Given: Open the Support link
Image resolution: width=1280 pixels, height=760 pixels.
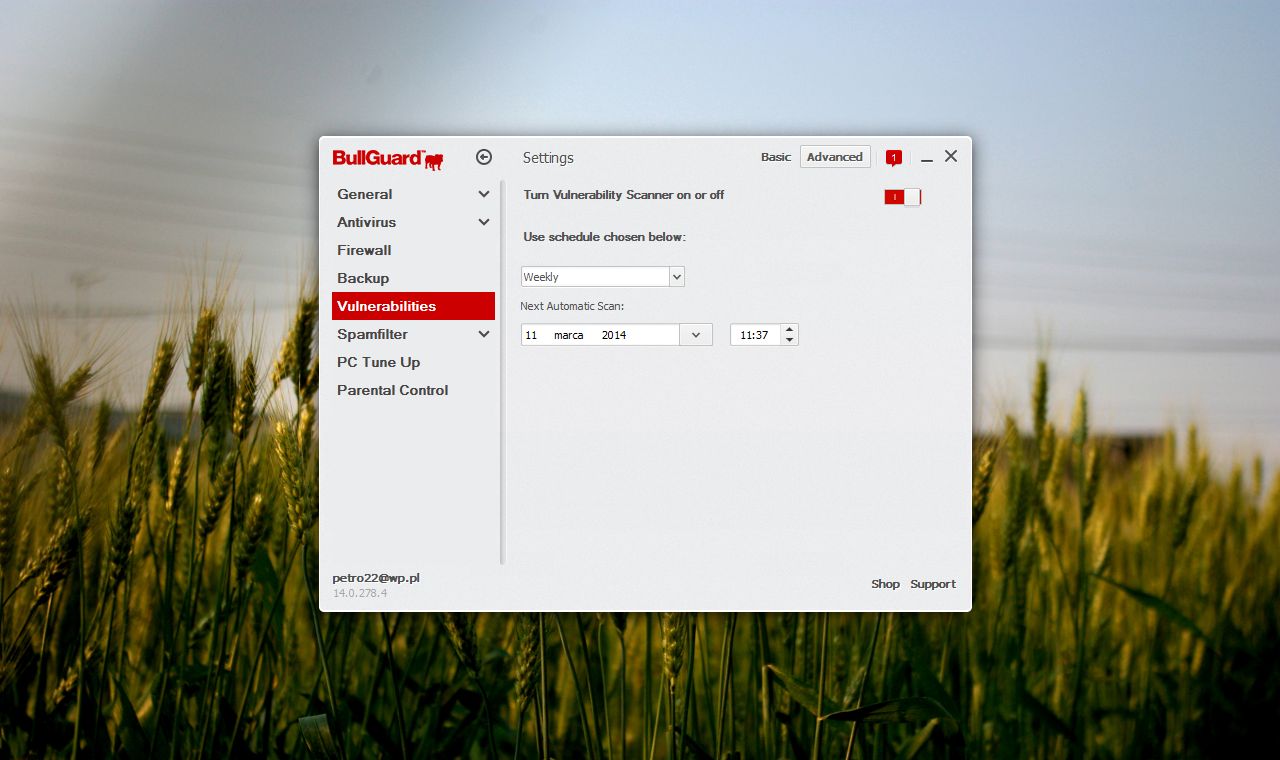Looking at the screenshot, I should (x=933, y=584).
